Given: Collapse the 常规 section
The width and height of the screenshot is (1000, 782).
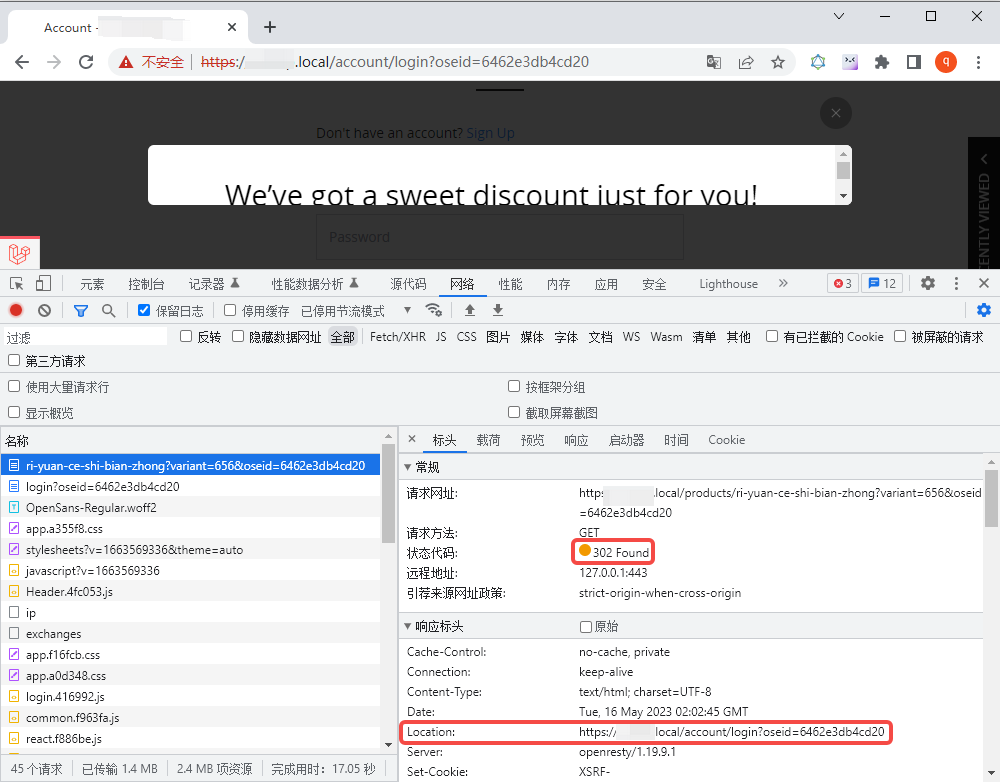Looking at the screenshot, I should (408, 468).
